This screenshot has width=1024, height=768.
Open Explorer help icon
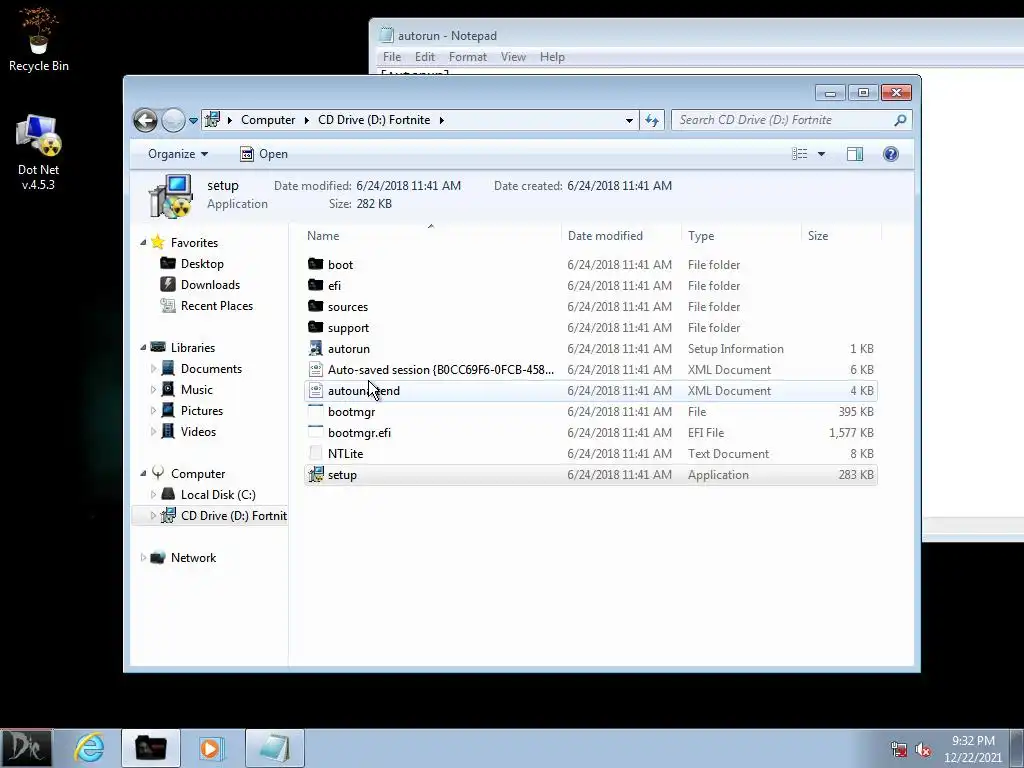click(x=891, y=154)
